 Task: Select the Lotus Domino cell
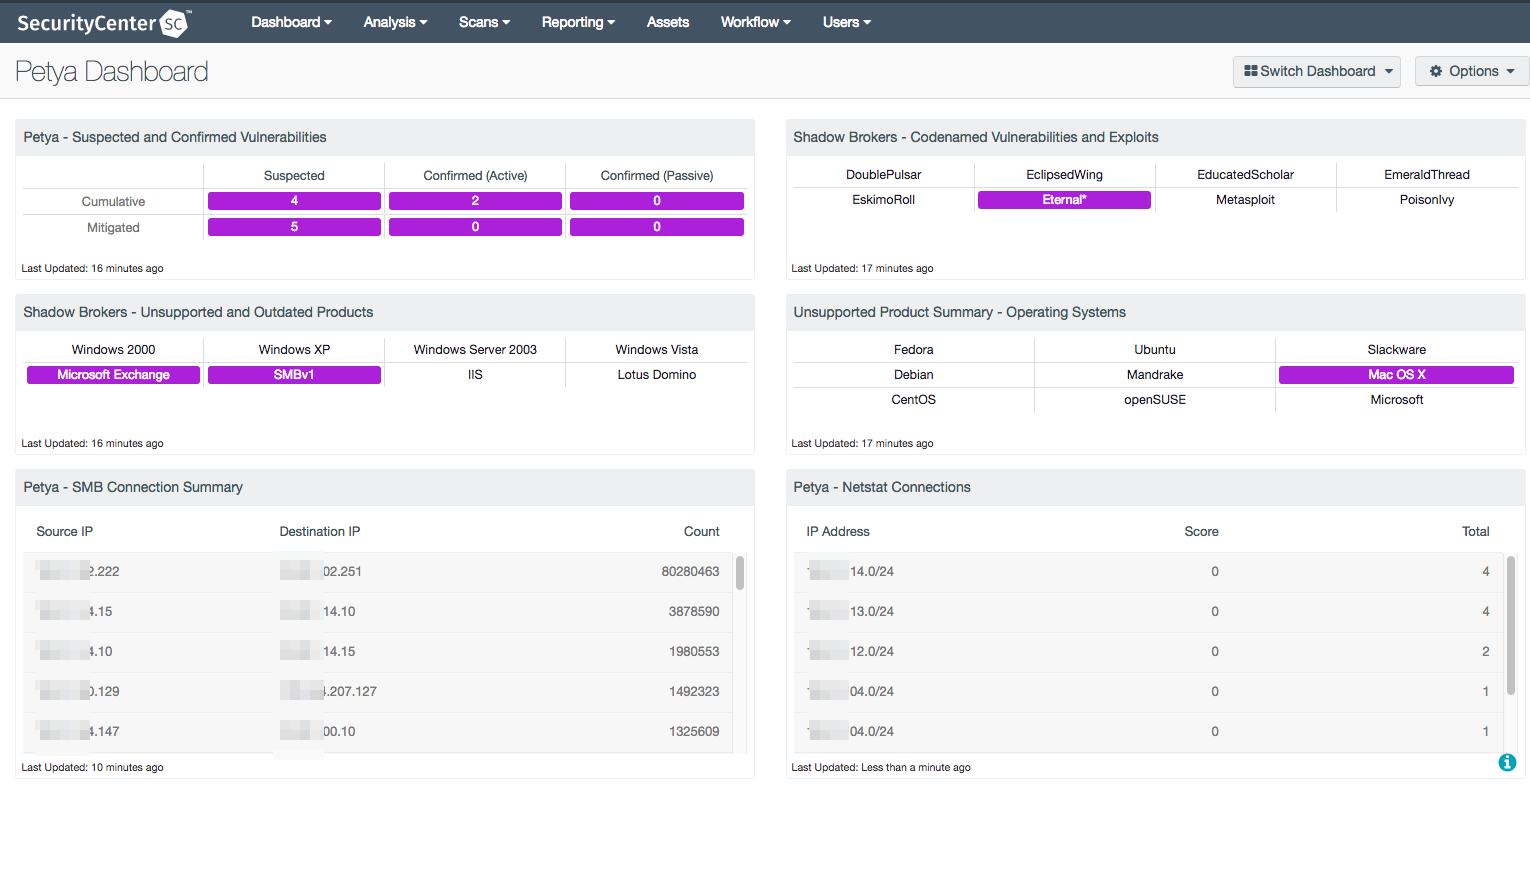[657, 375]
